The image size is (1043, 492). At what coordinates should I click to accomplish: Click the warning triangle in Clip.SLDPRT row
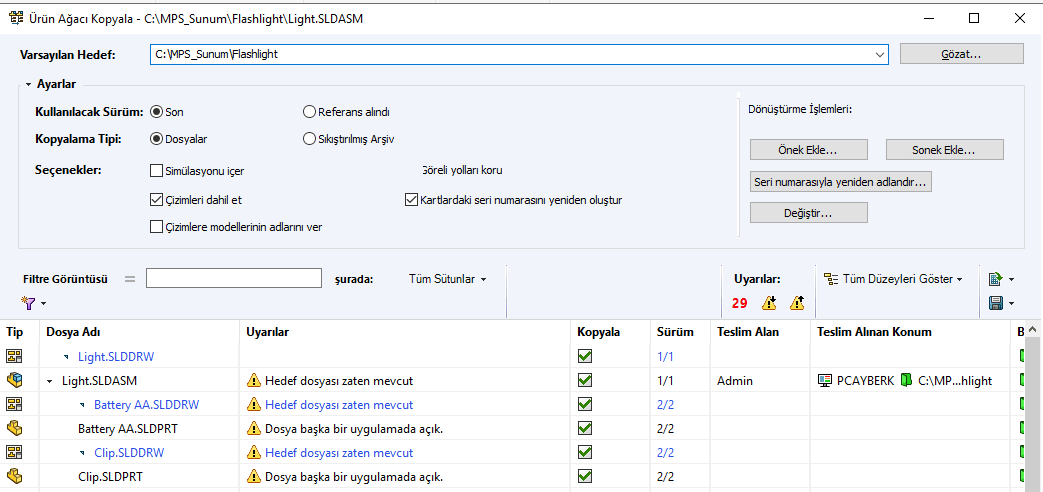pyautogui.click(x=253, y=476)
